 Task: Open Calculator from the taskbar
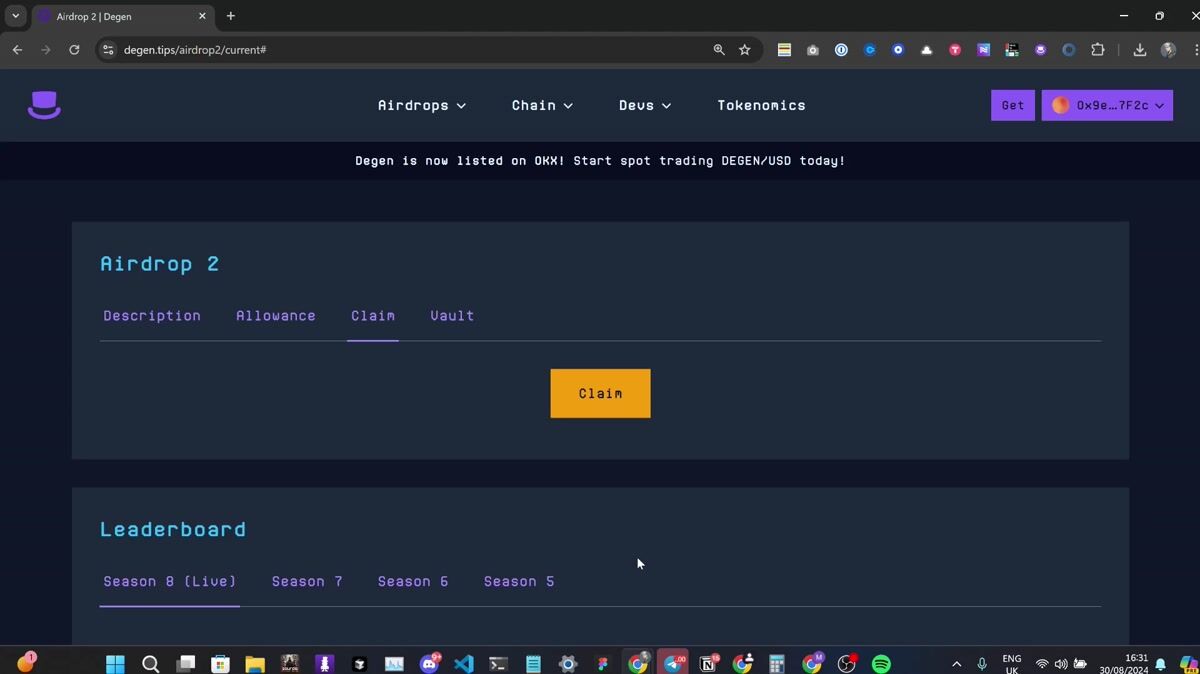point(776,664)
